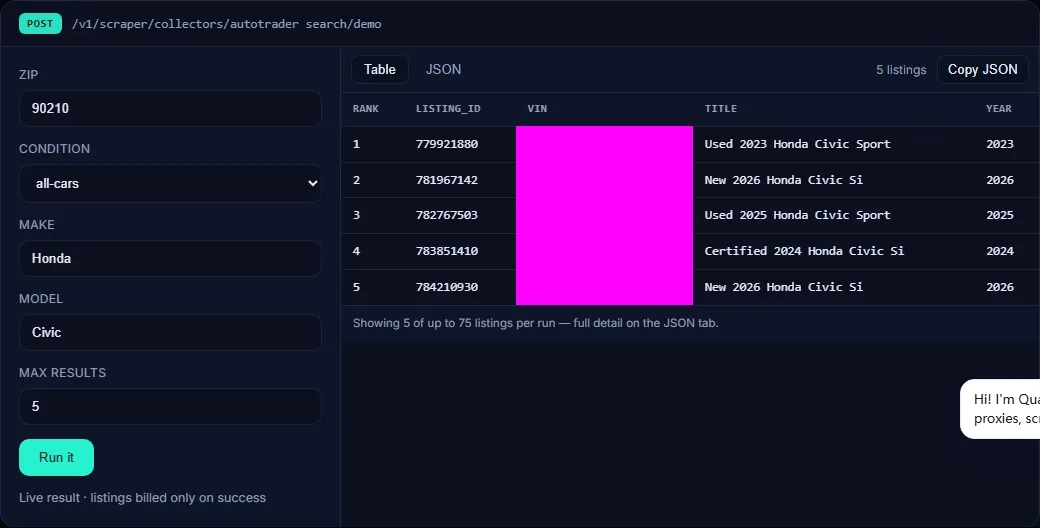This screenshot has width=1040, height=528.
Task: Select listing ID 782767503
Action: point(447,215)
